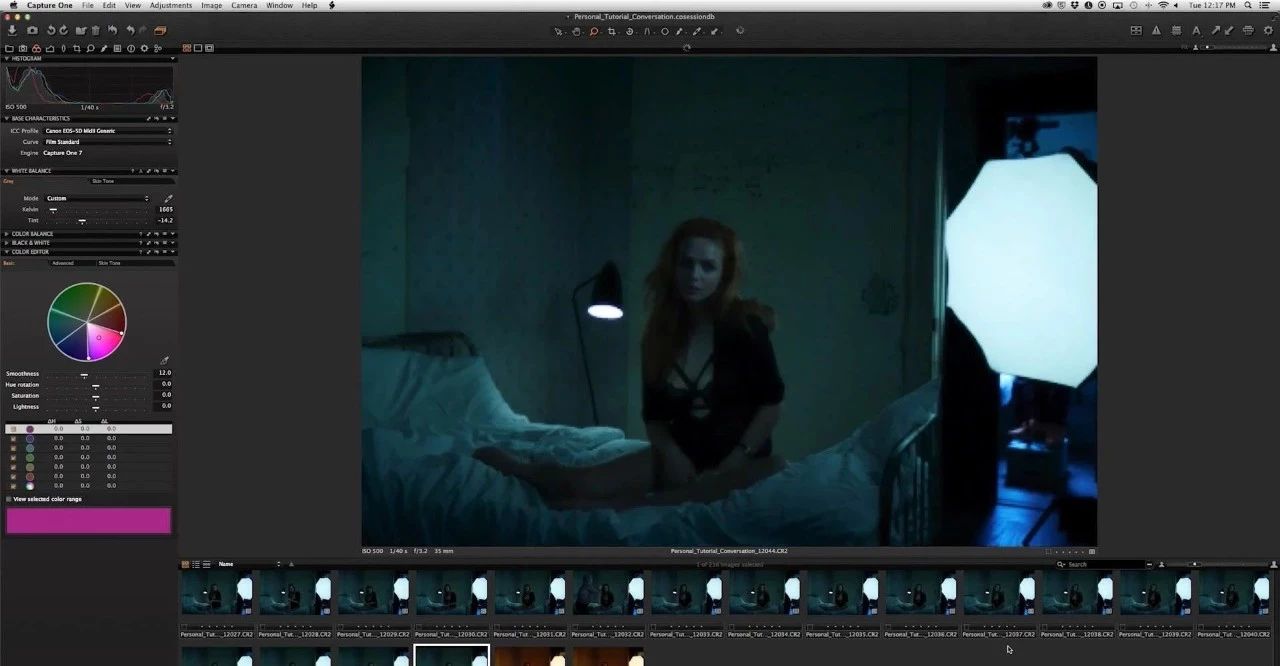1280x666 pixels.
Task: Open the Metadata info tool tab
Action: pyautogui.click(x=131, y=48)
